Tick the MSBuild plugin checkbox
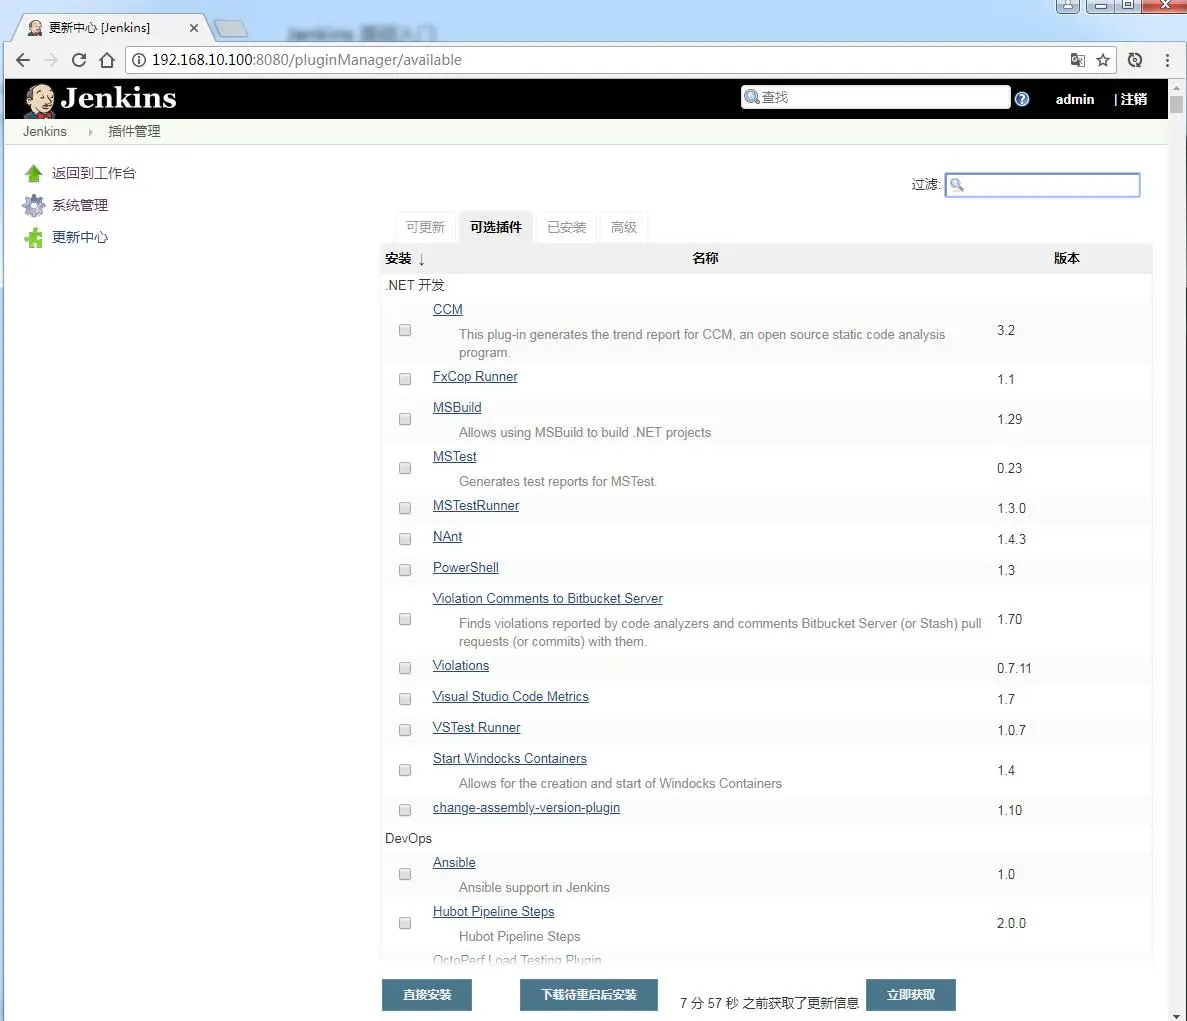The image size is (1187, 1021). pyautogui.click(x=405, y=419)
